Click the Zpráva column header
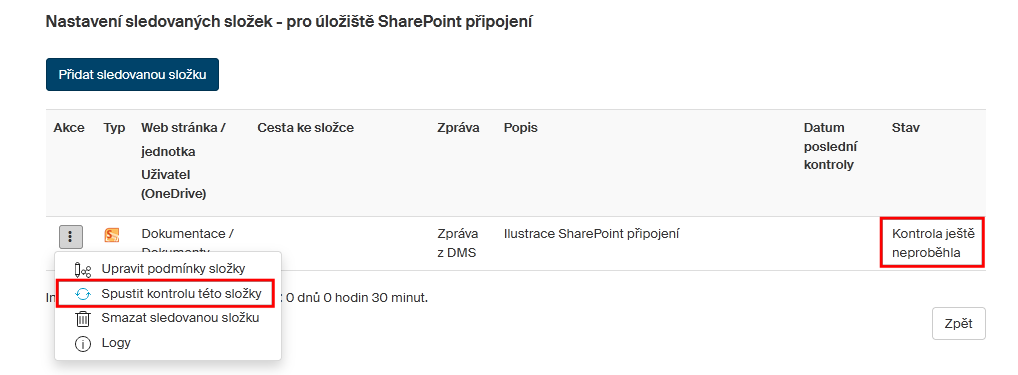The width and height of the screenshot is (1018, 375). tap(458, 128)
